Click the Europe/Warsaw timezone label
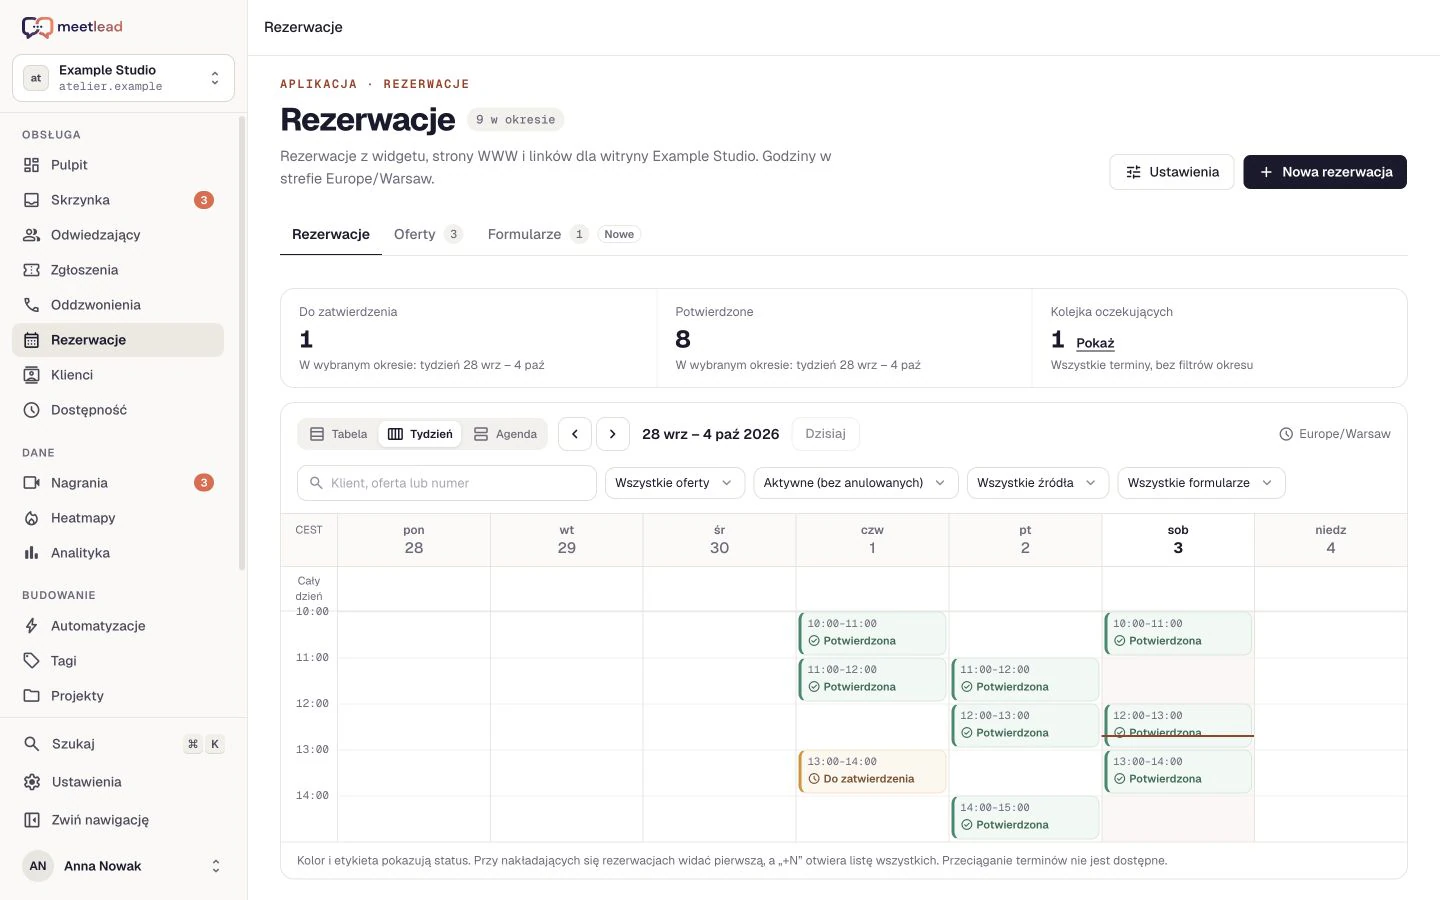Image resolution: width=1440 pixels, height=900 pixels. pyautogui.click(x=1335, y=434)
